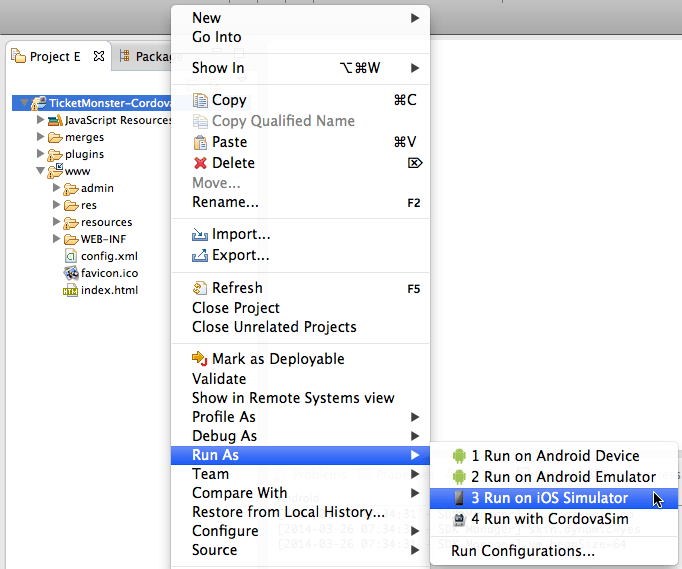The width and height of the screenshot is (682, 569).
Task: Click the CordovaSim icon in submenu
Action: (x=459, y=519)
